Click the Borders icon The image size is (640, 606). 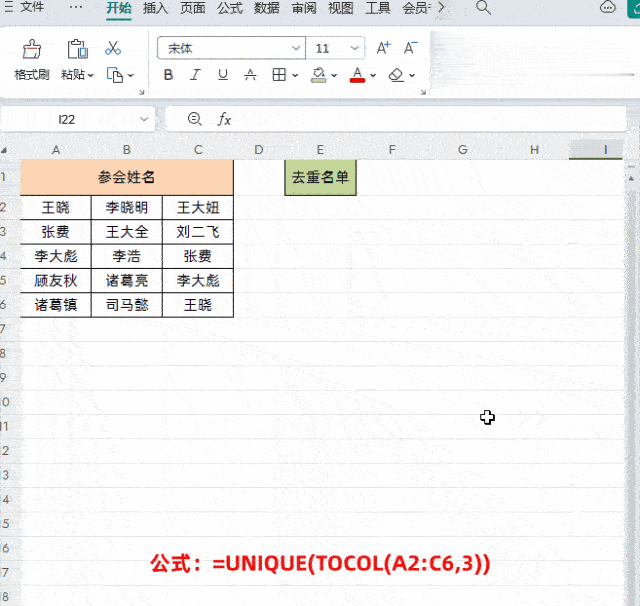click(279, 75)
